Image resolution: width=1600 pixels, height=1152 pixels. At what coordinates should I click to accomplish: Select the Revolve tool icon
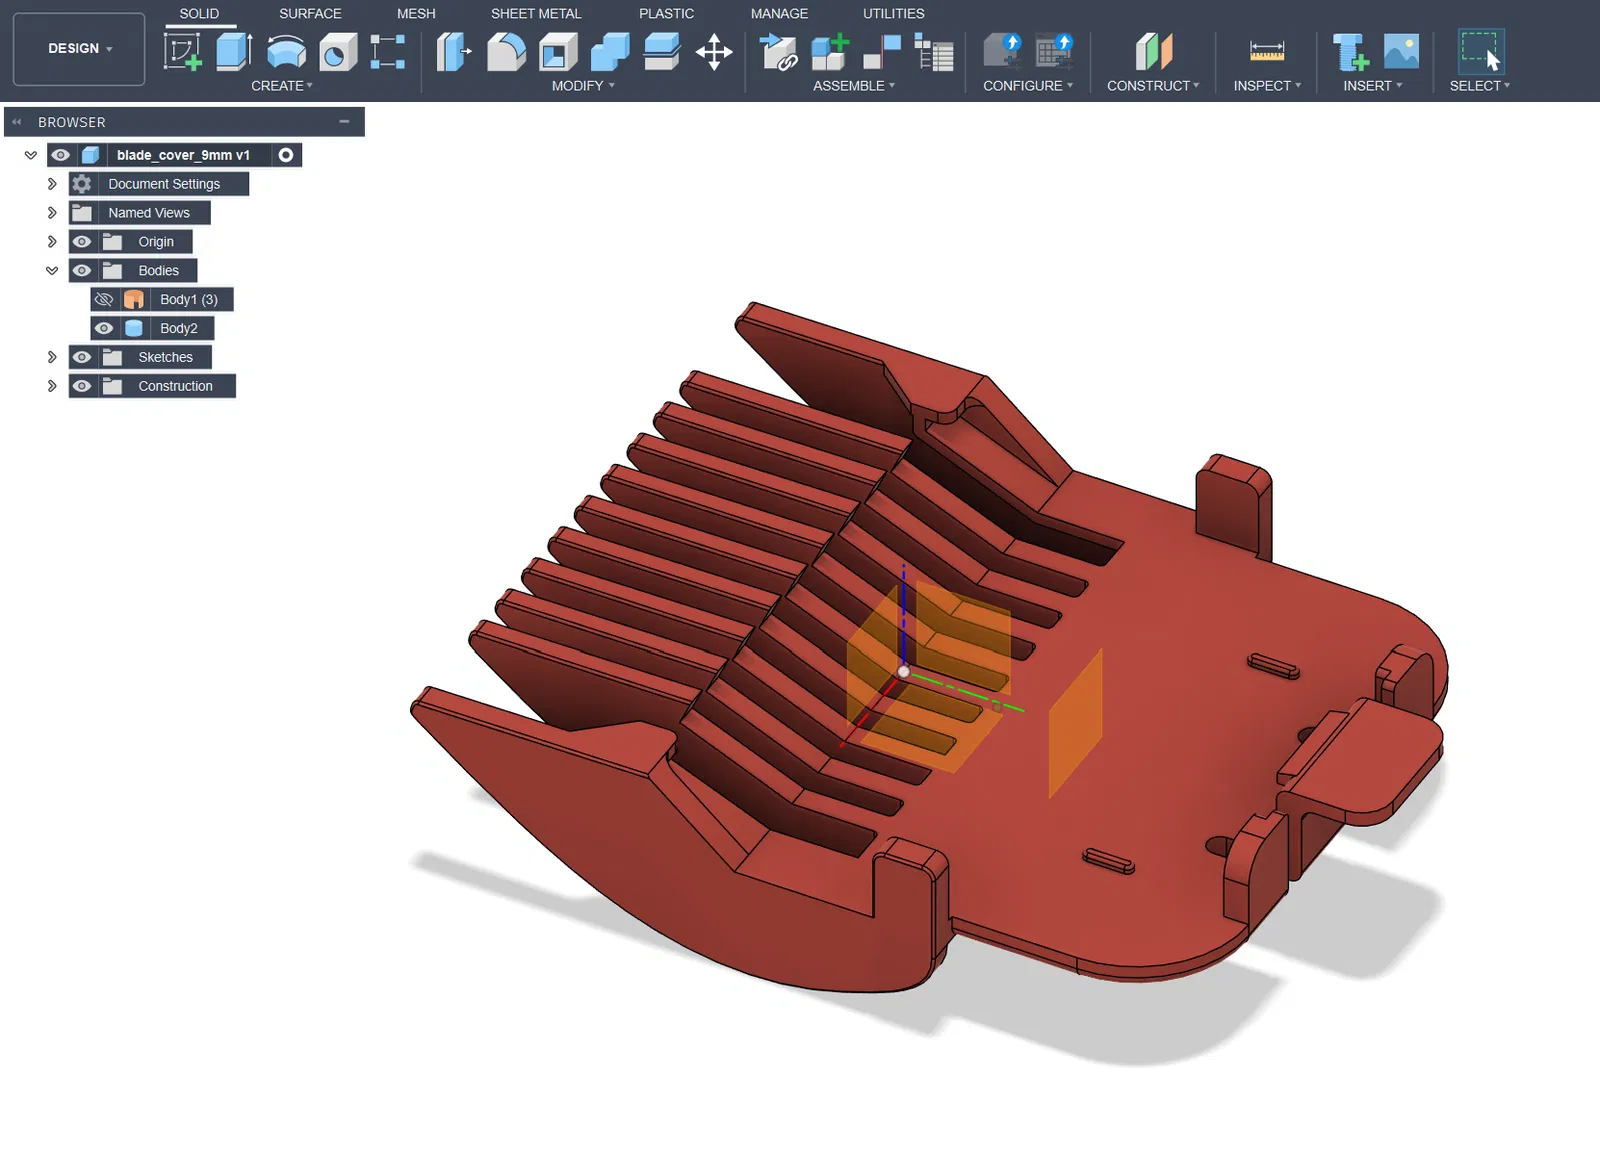[286, 51]
